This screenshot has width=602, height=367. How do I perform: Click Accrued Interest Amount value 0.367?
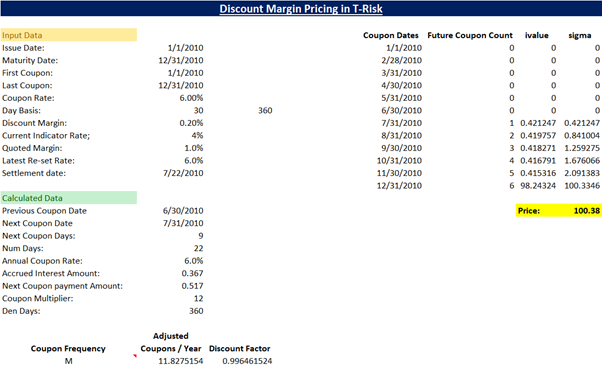[x=192, y=273]
